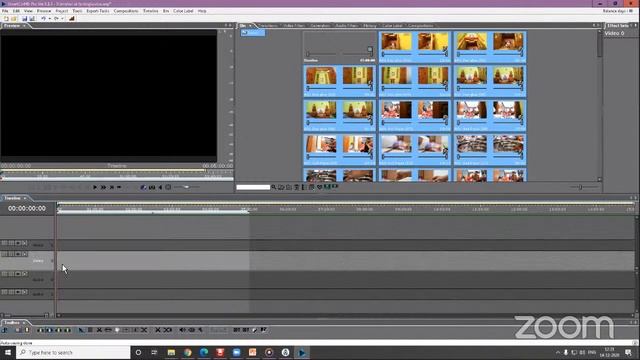Select the arrow pointer tool in Toolbox
This screenshot has width=640, height=360.
(x=81, y=330)
